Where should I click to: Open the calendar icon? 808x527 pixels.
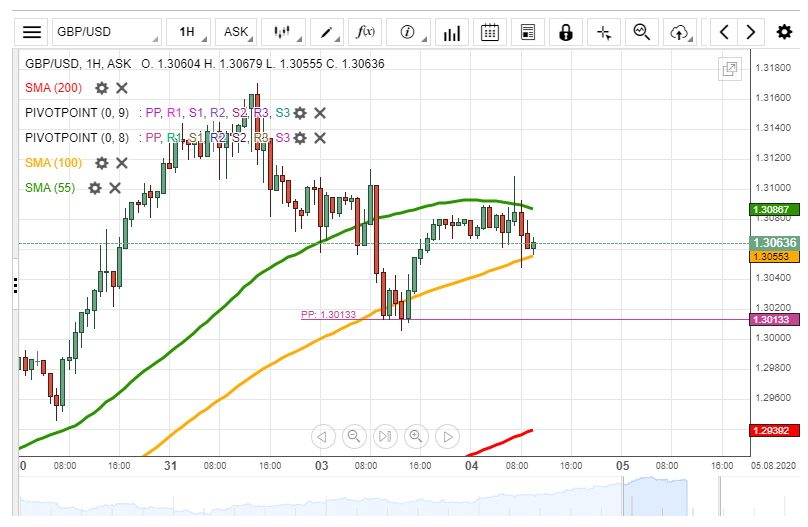(490, 32)
